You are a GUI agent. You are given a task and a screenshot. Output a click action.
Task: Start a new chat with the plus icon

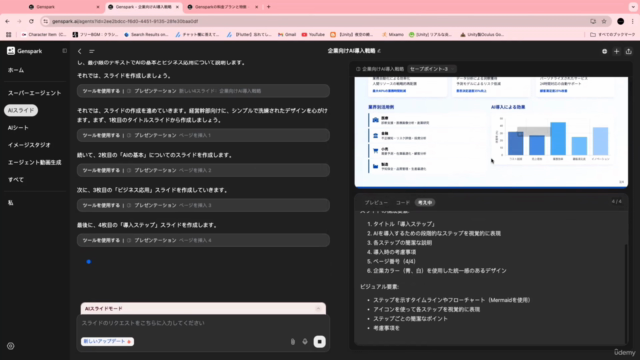click(617, 51)
